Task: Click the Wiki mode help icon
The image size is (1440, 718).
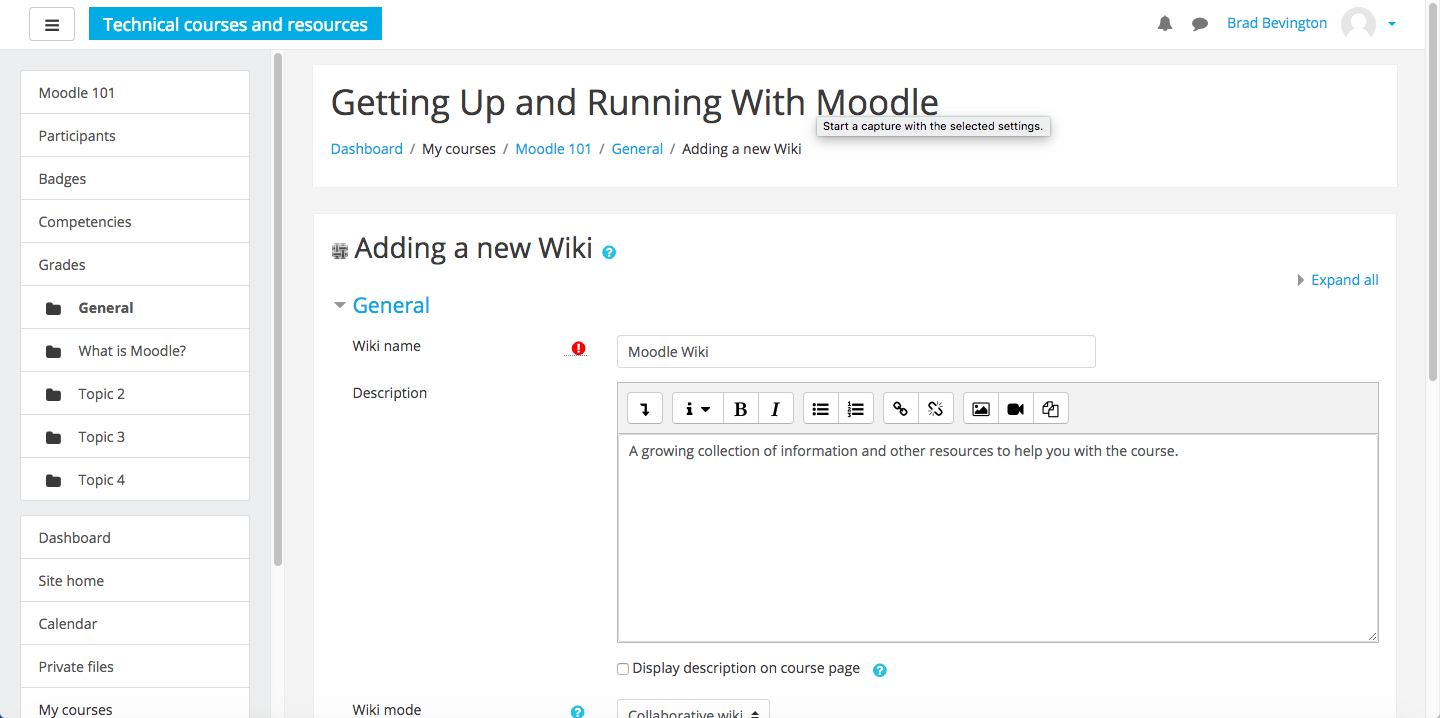Action: coord(577,712)
